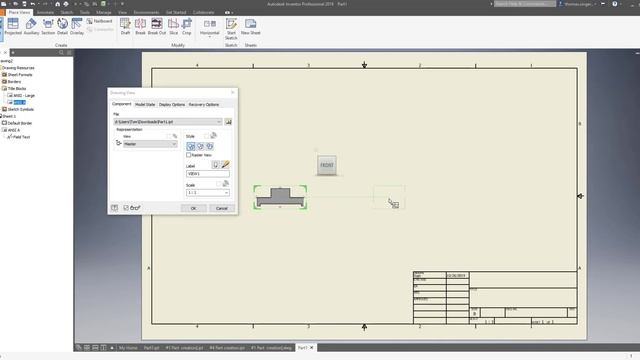Select the Detail view tool
Screen dimensions: 640x360
pos(62,27)
